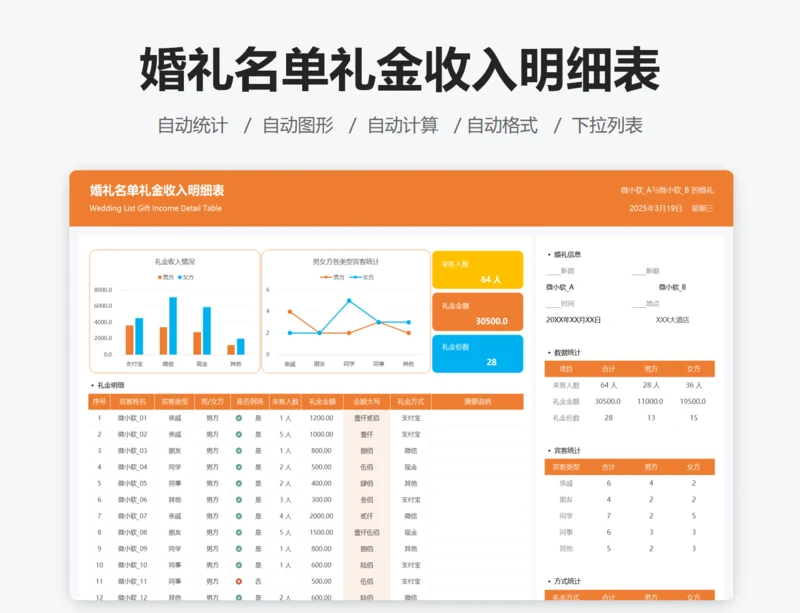Click the guest name cell 微小软_01
Image resolution: width=800 pixels, height=613 pixels.
click(133, 418)
